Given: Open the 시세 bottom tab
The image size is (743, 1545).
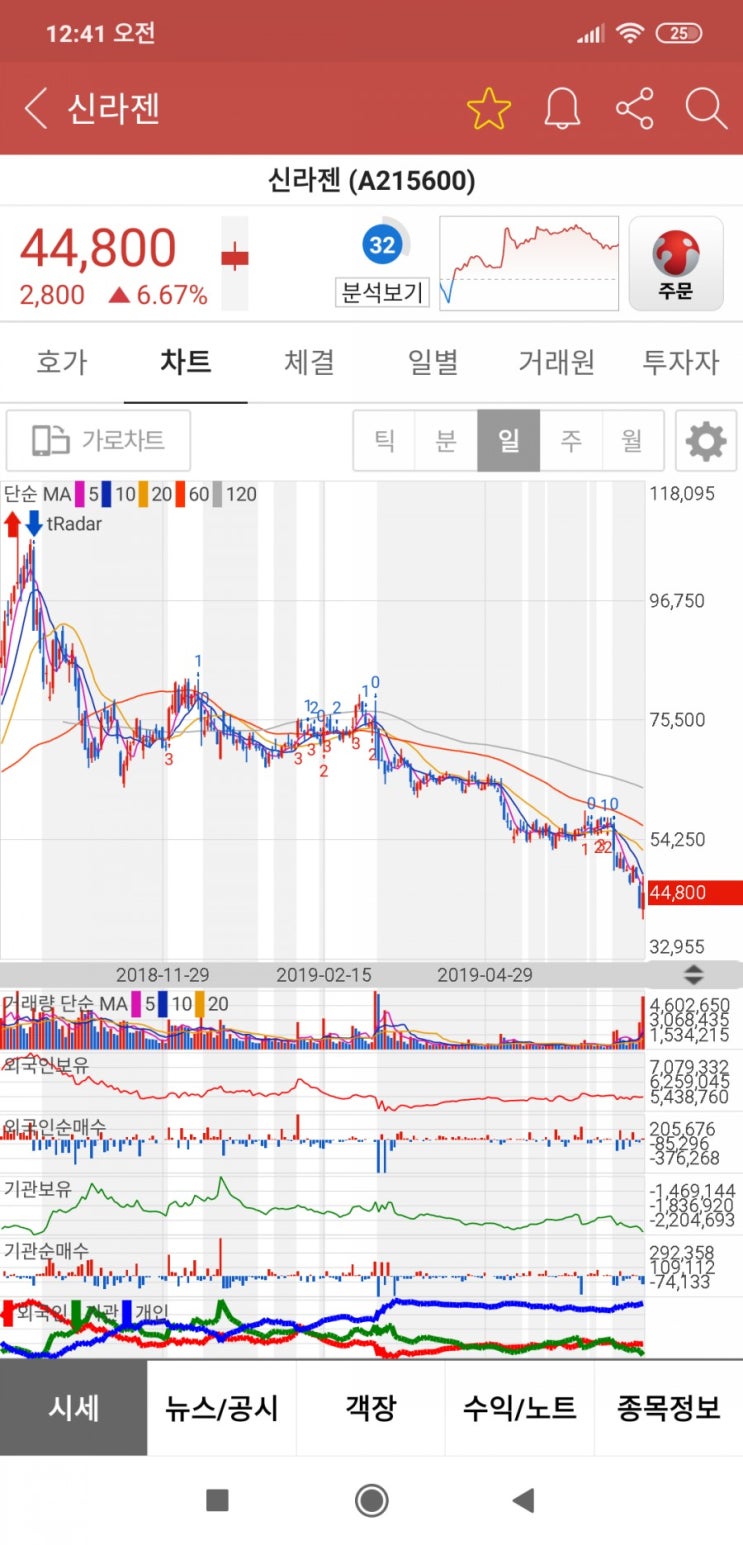Looking at the screenshot, I should pos(74,1408).
